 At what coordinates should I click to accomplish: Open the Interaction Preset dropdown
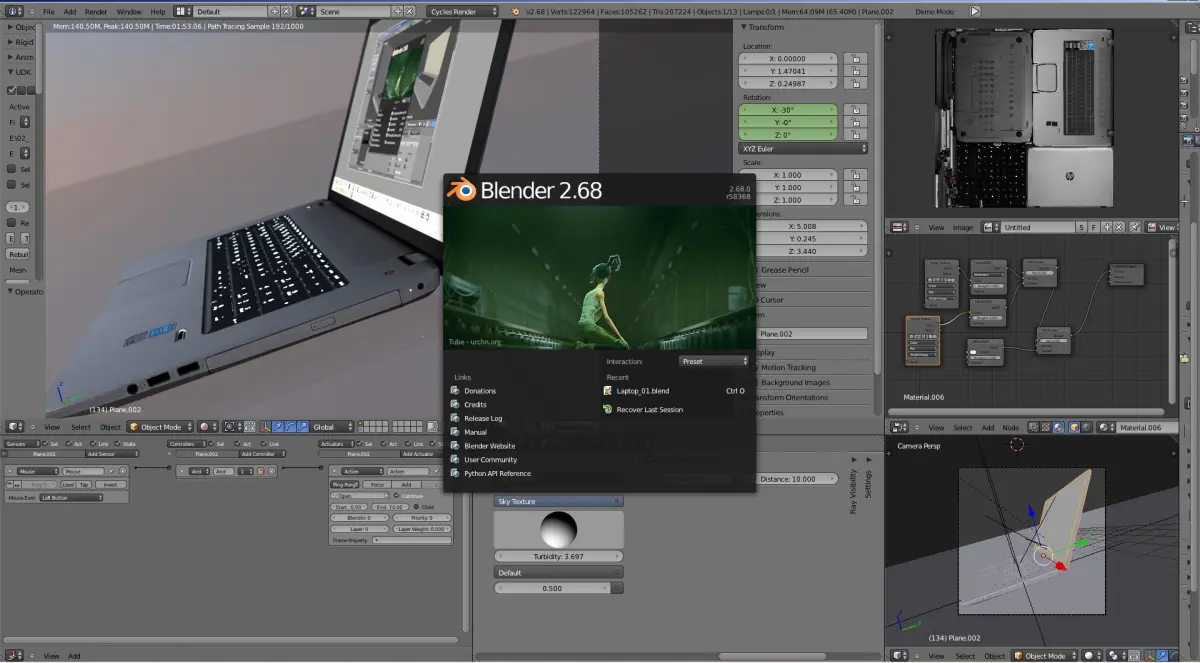click(714, 361)
